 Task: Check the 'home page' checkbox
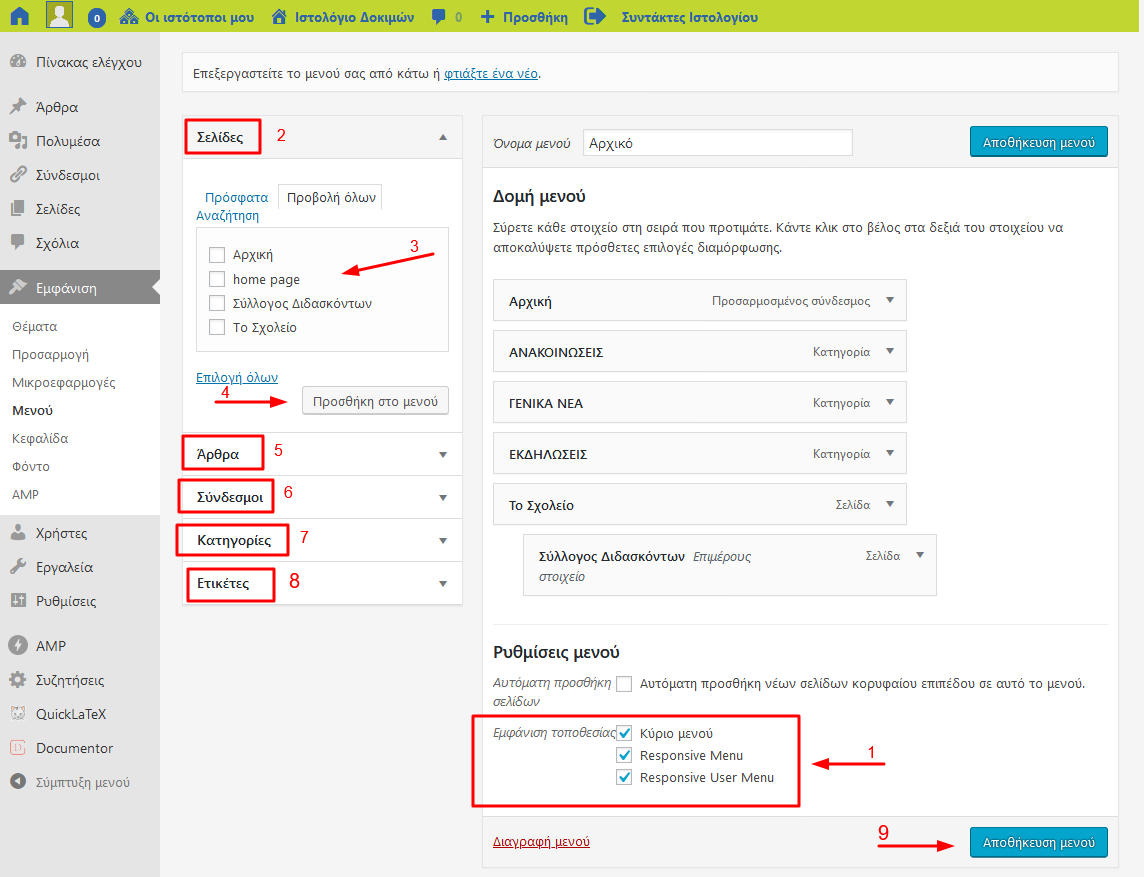[x=217, y=279]
